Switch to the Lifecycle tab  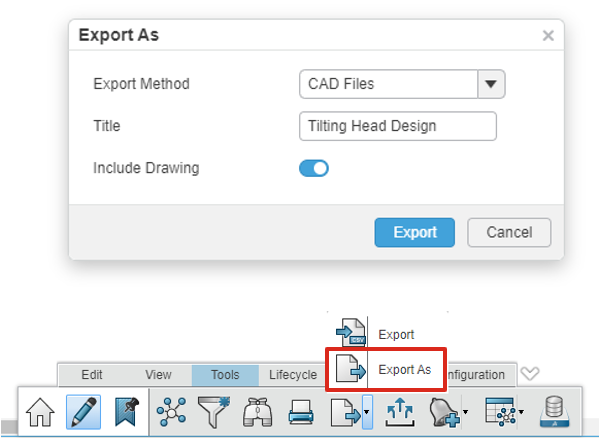(x=293, y=375)
